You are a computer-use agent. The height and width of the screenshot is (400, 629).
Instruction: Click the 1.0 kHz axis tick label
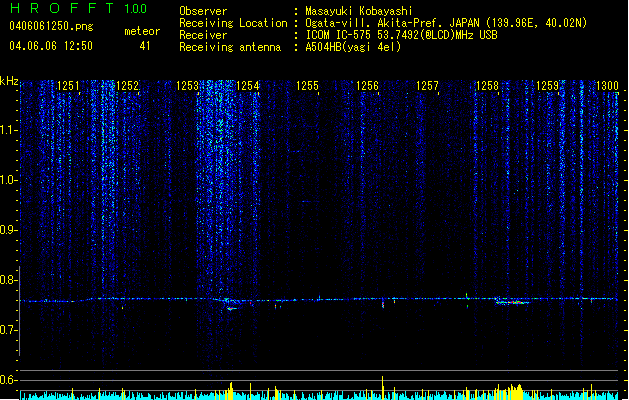click(9, 180)
